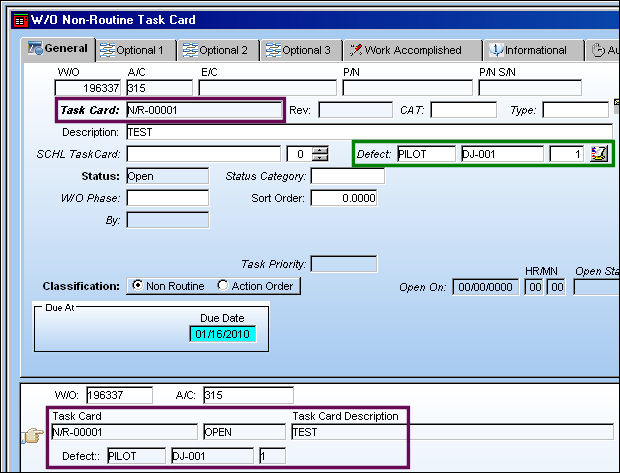Click Task Card field N/R-00001
Image resolution: width=620 pixels, height=473 pixels.
(x=204, y=110)
